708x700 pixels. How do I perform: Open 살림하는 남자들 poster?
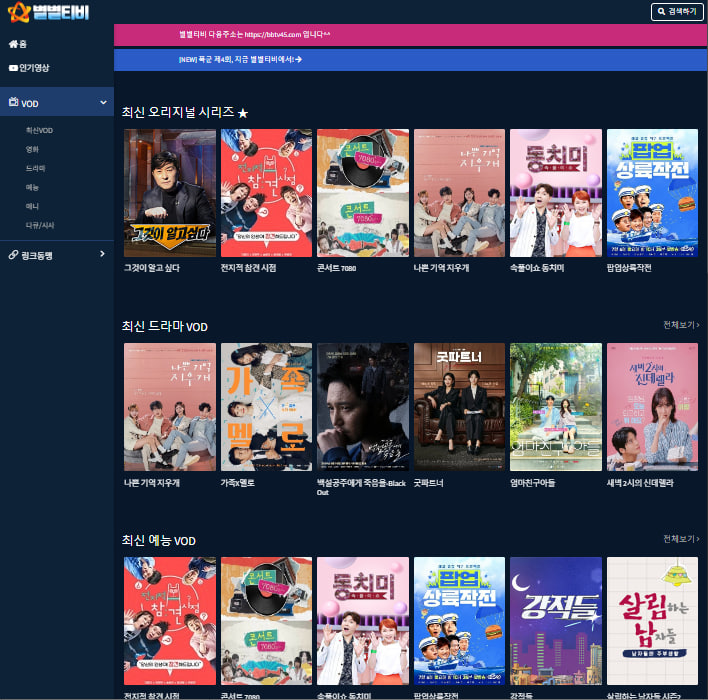click(x=652, y=621)
